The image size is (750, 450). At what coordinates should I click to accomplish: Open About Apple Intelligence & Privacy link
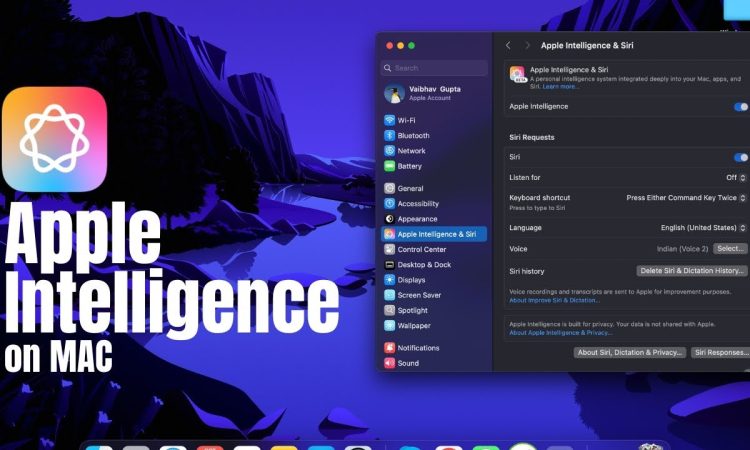560,333
